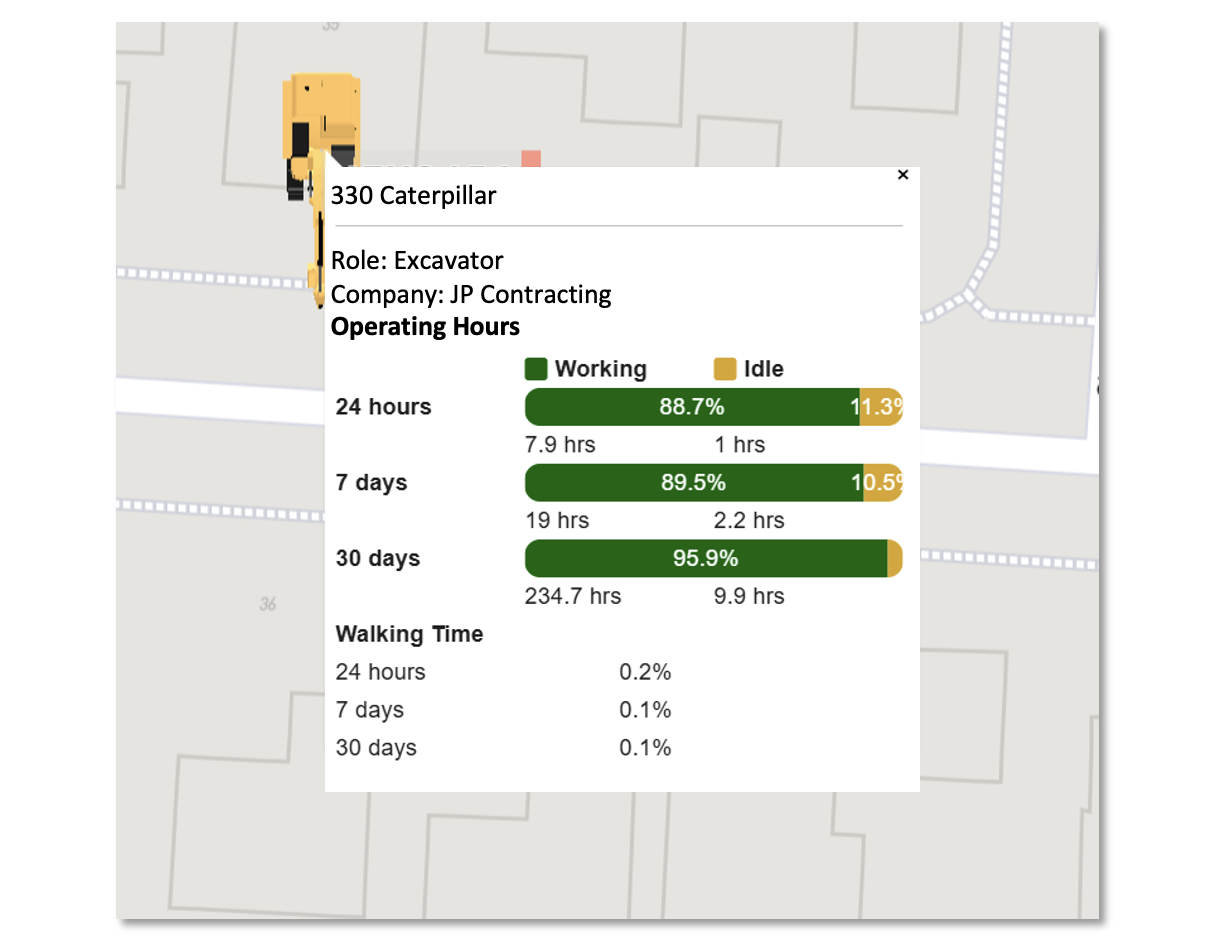Image resolution: width=1218 pixels, height=952 pixels.
Task: Click the 89.5% working bar for 7 days
Action: pos(693,483)
